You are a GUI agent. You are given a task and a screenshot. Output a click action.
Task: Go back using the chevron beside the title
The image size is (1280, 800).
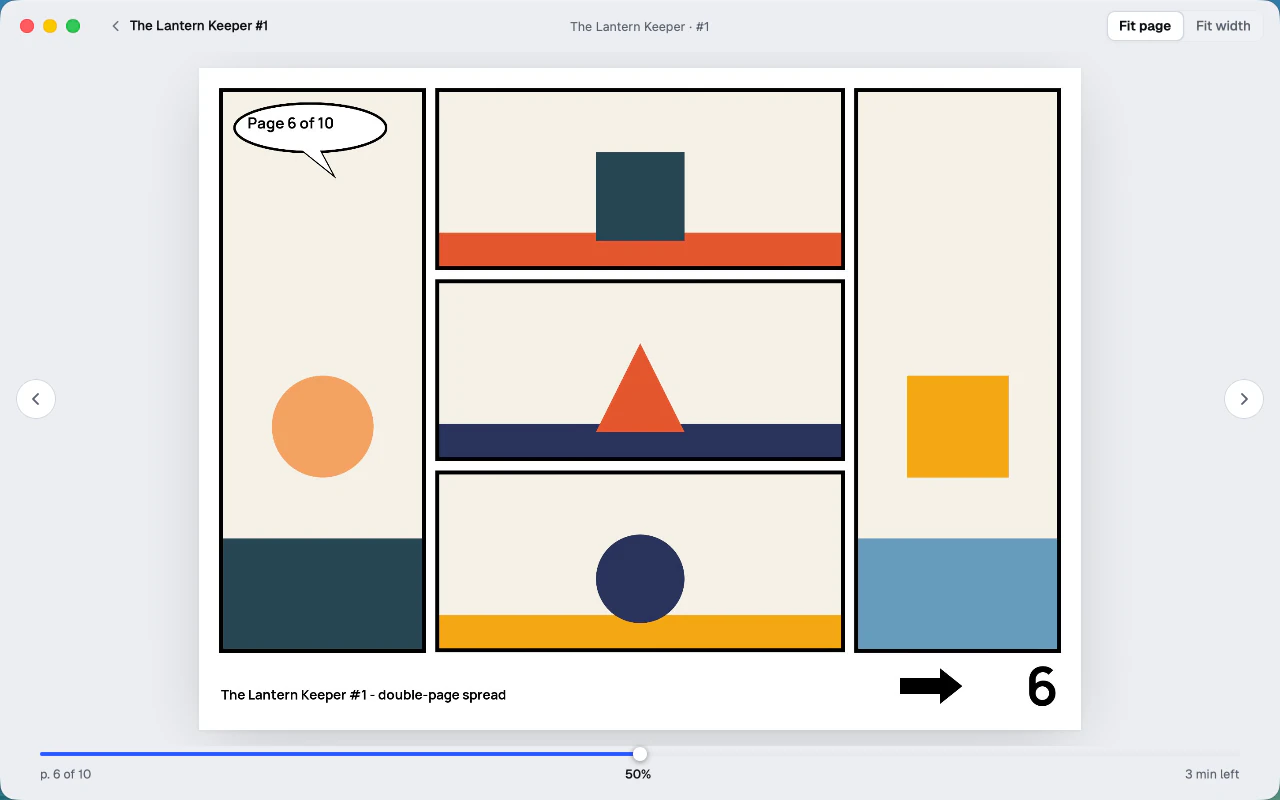pos(116,26)
